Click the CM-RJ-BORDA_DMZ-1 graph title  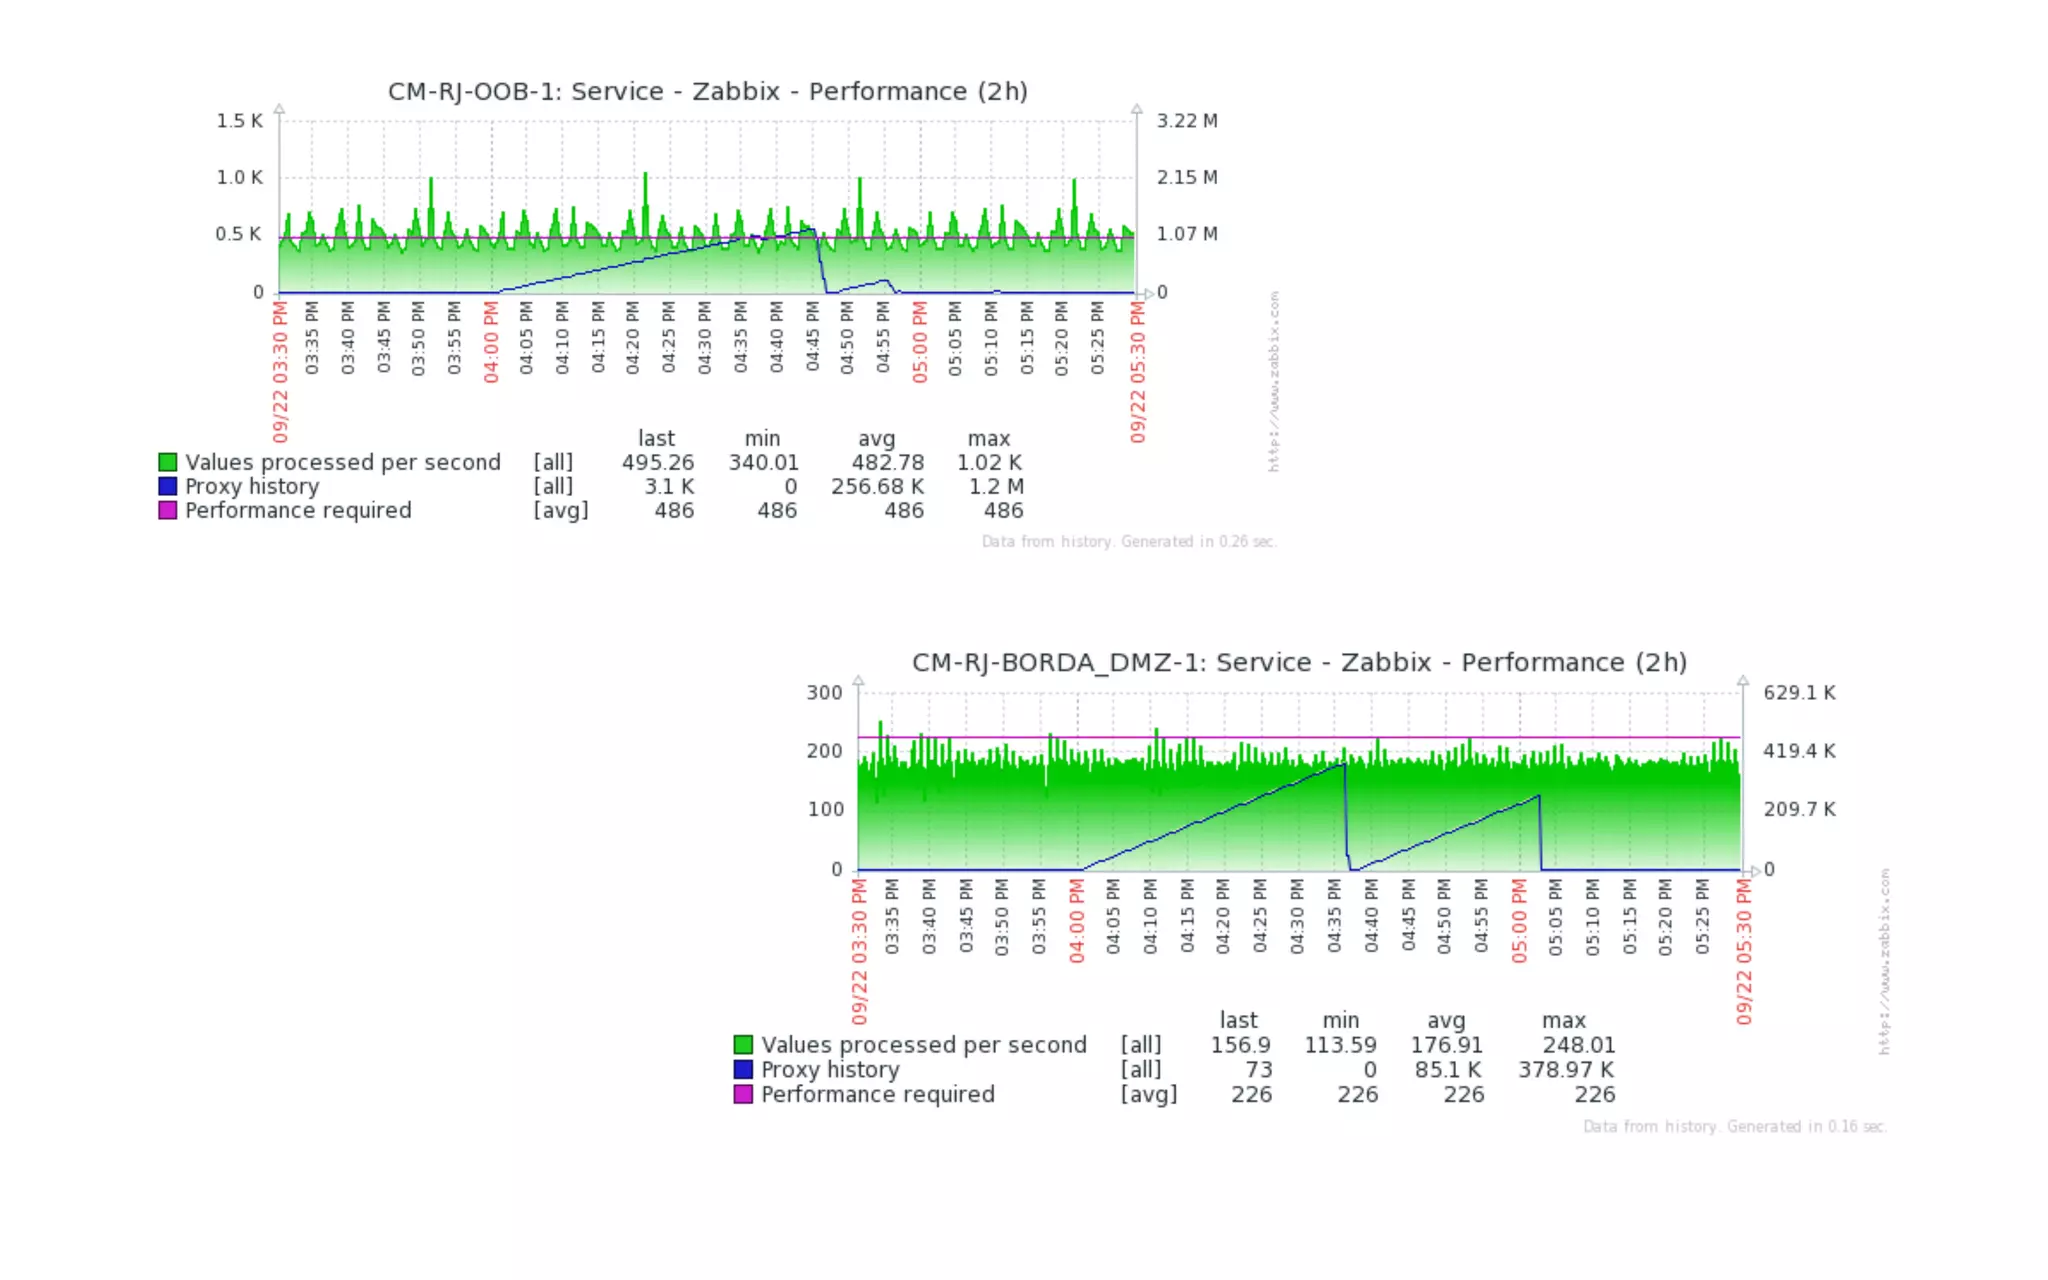1298,663
